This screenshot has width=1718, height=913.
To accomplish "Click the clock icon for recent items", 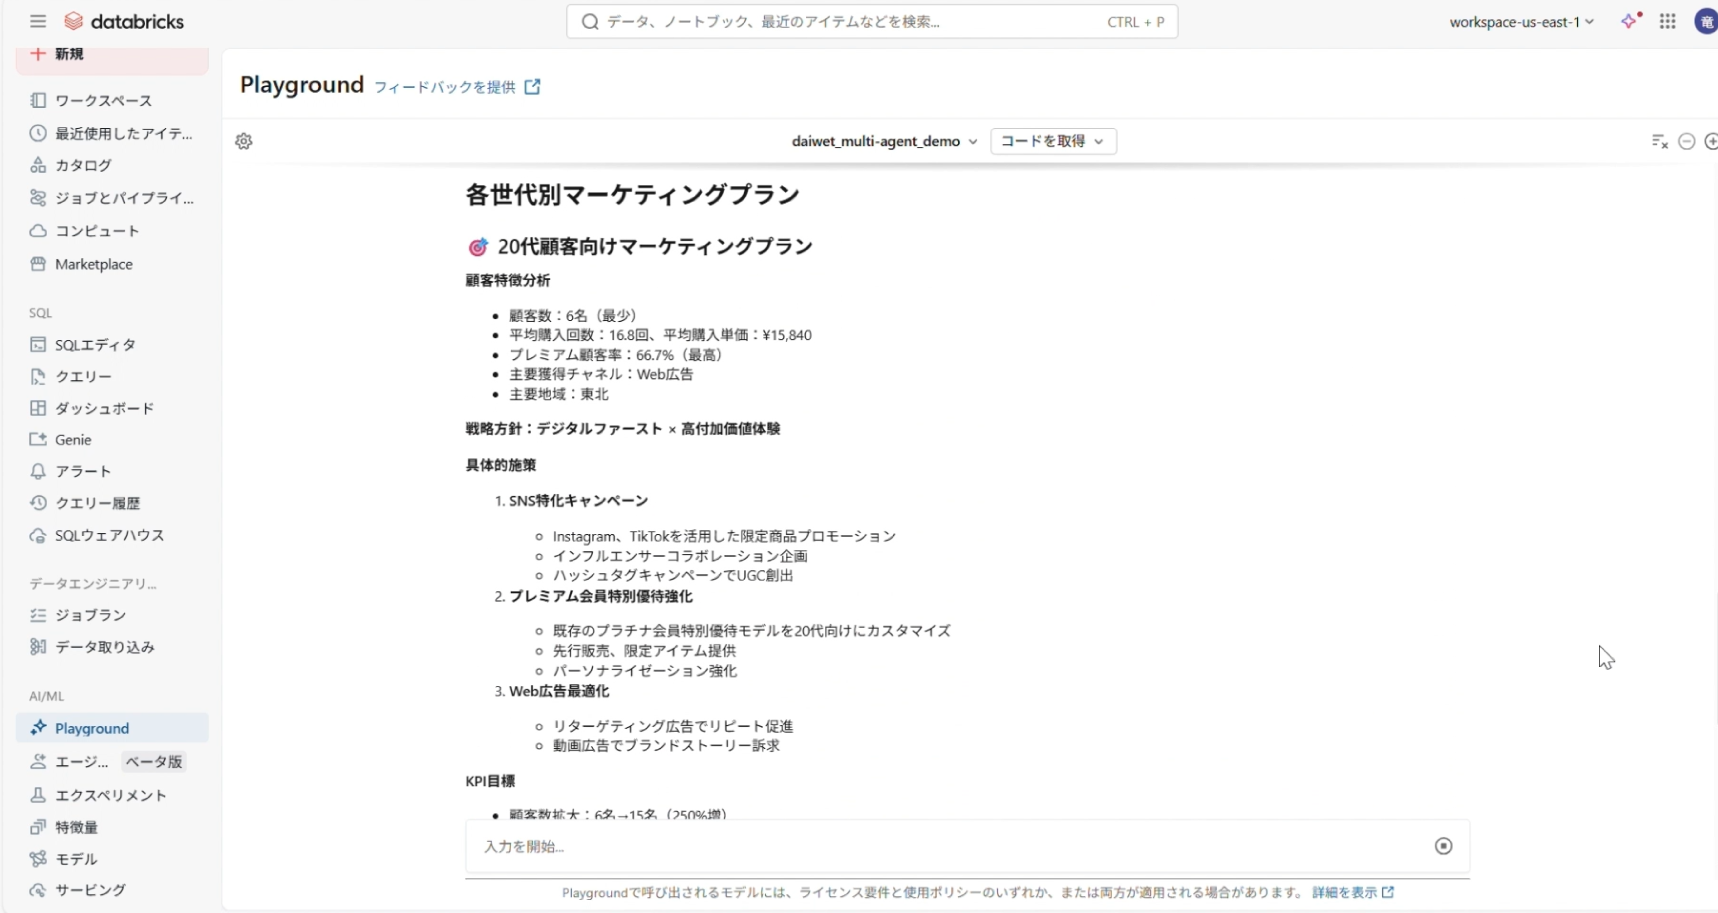I will [x=38, y=133].
